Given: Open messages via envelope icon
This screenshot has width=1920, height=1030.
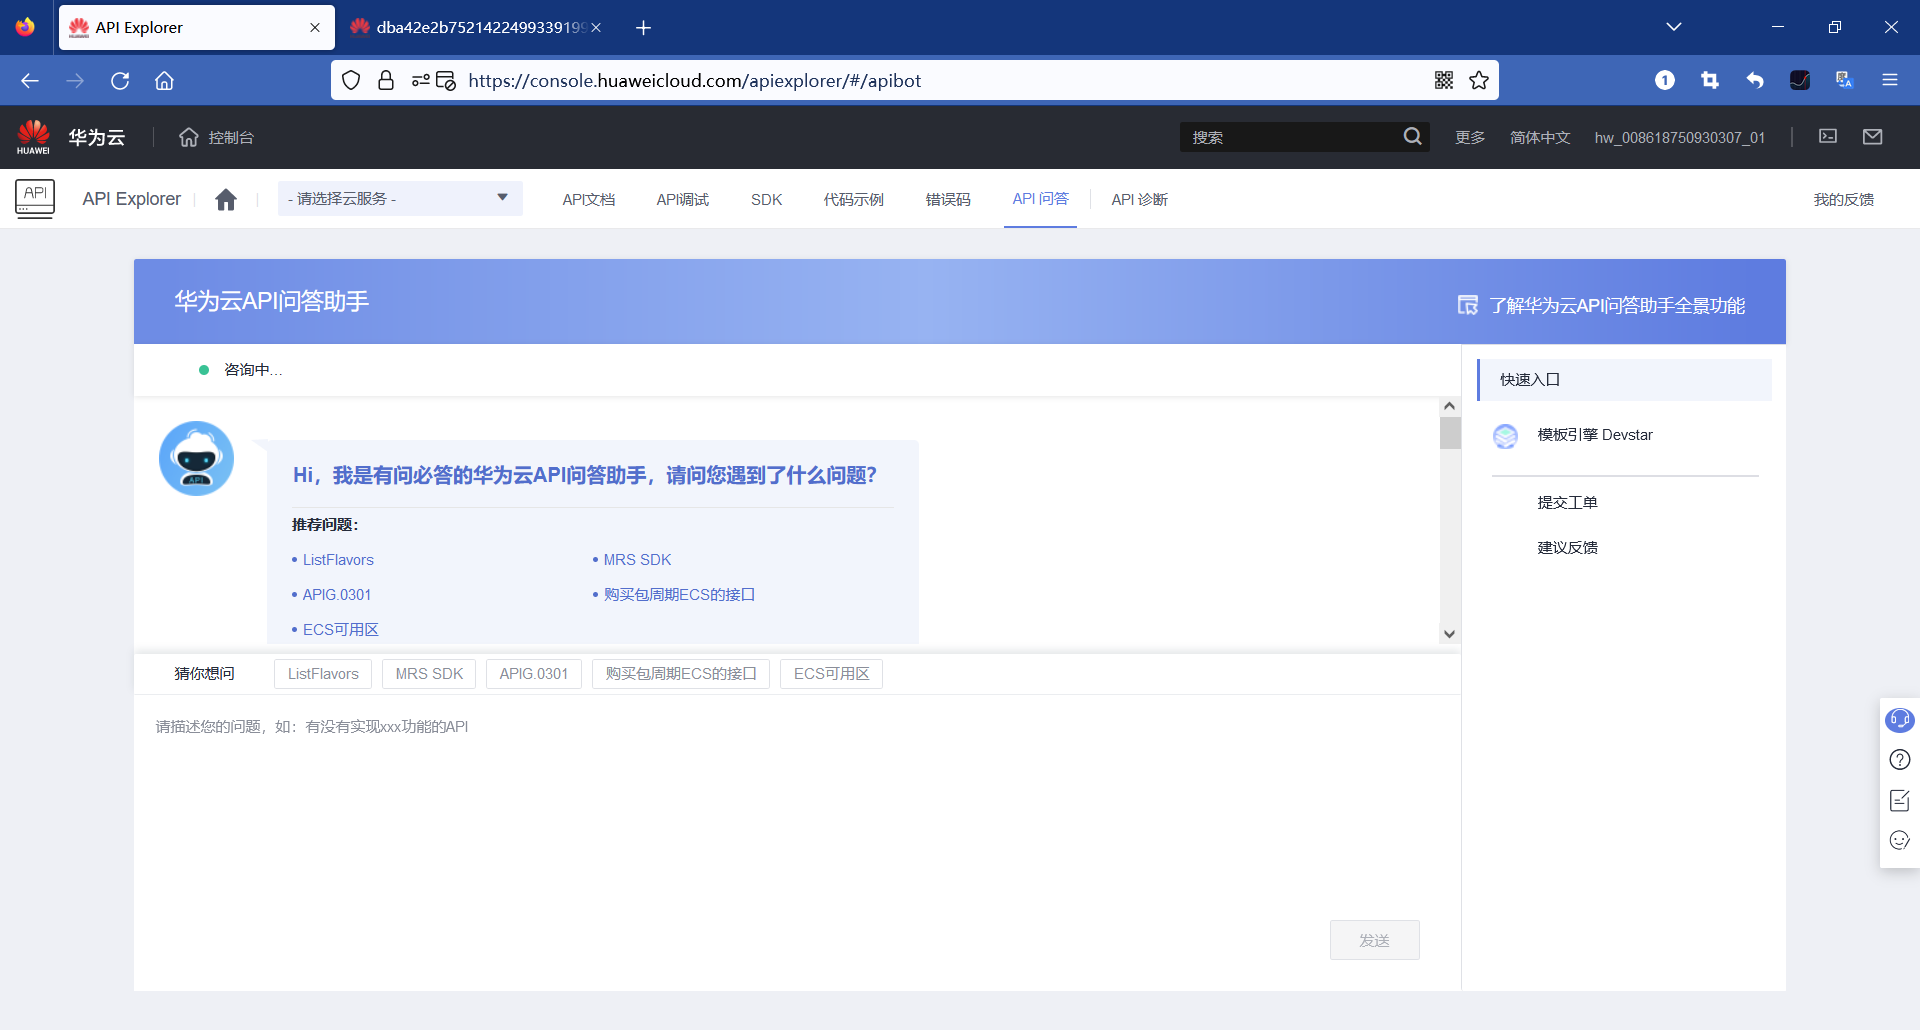Looking at the screenshot, I should pyautogui.click(x=1873, y=137).
